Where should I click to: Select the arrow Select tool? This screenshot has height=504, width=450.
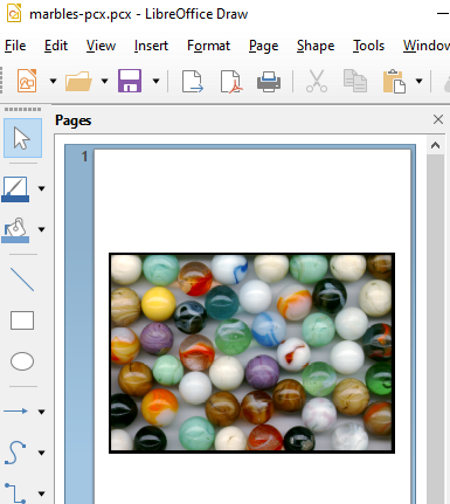22,138
